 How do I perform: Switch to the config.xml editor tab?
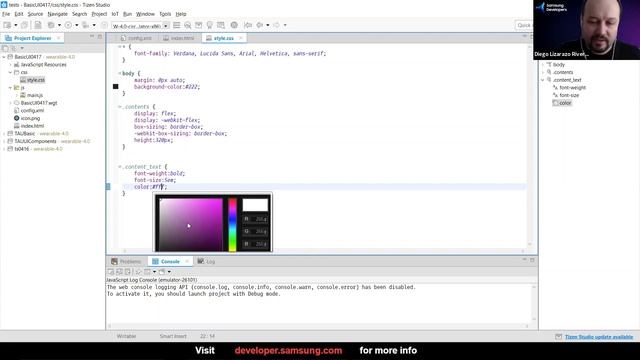(136, 38)
